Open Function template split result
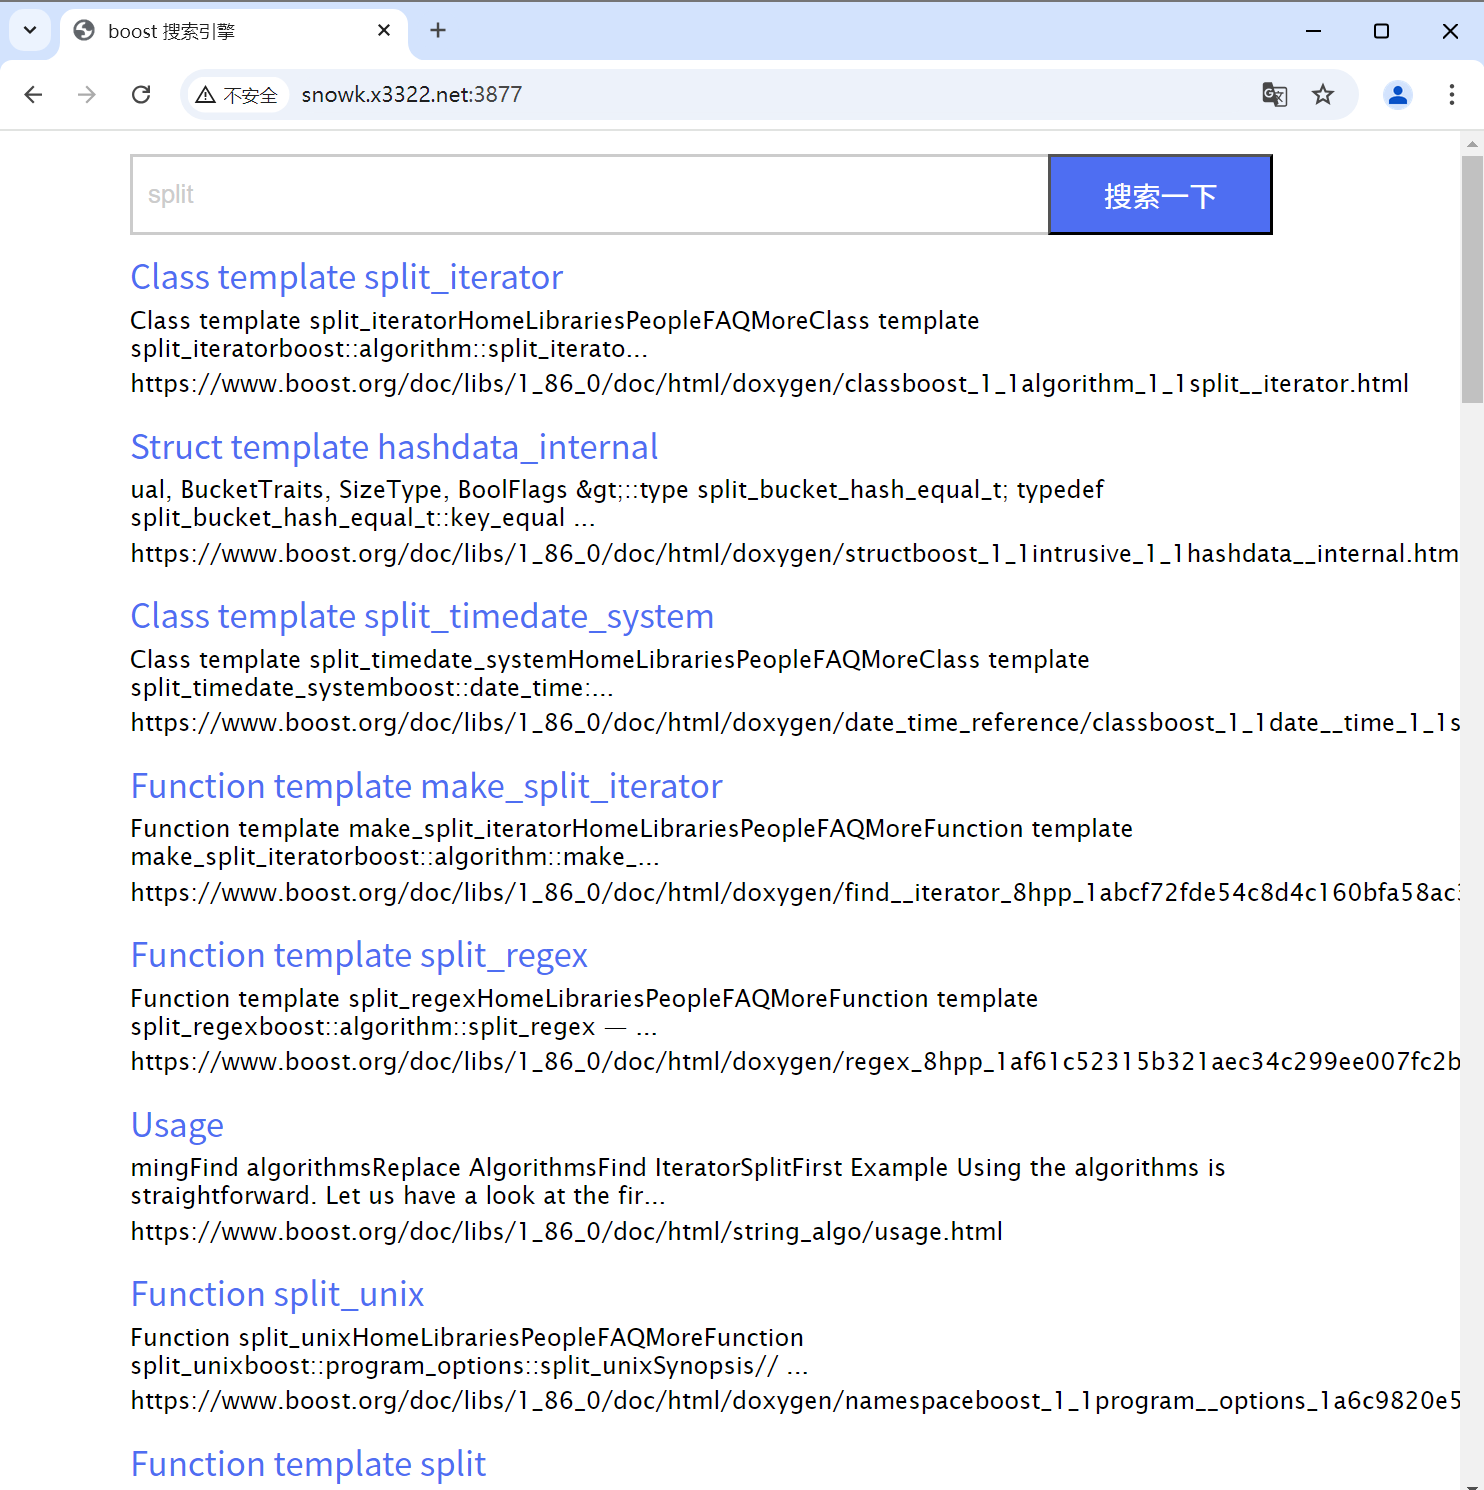The height and width of the screenshot is (1490, 1484). pyautogui.click(x=308, y=1464)
